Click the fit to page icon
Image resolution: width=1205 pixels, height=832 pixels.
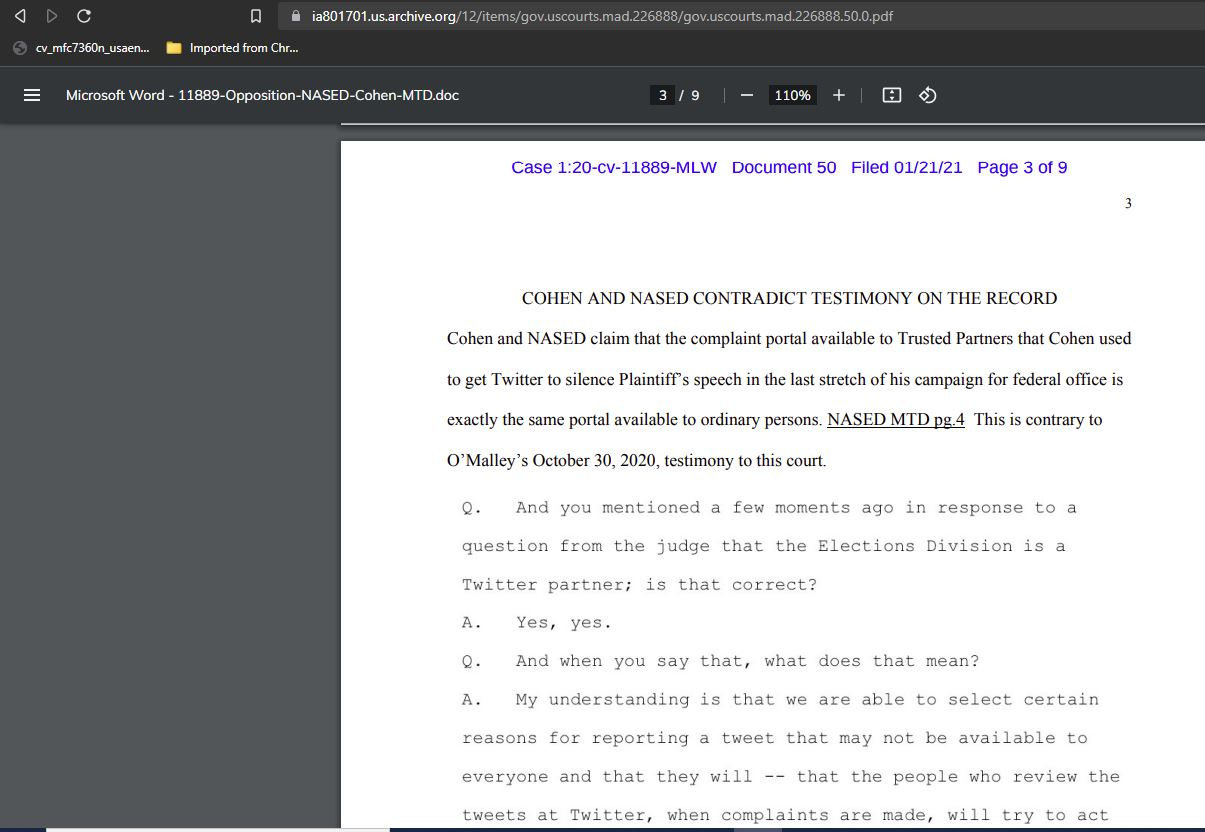(892, 96)
